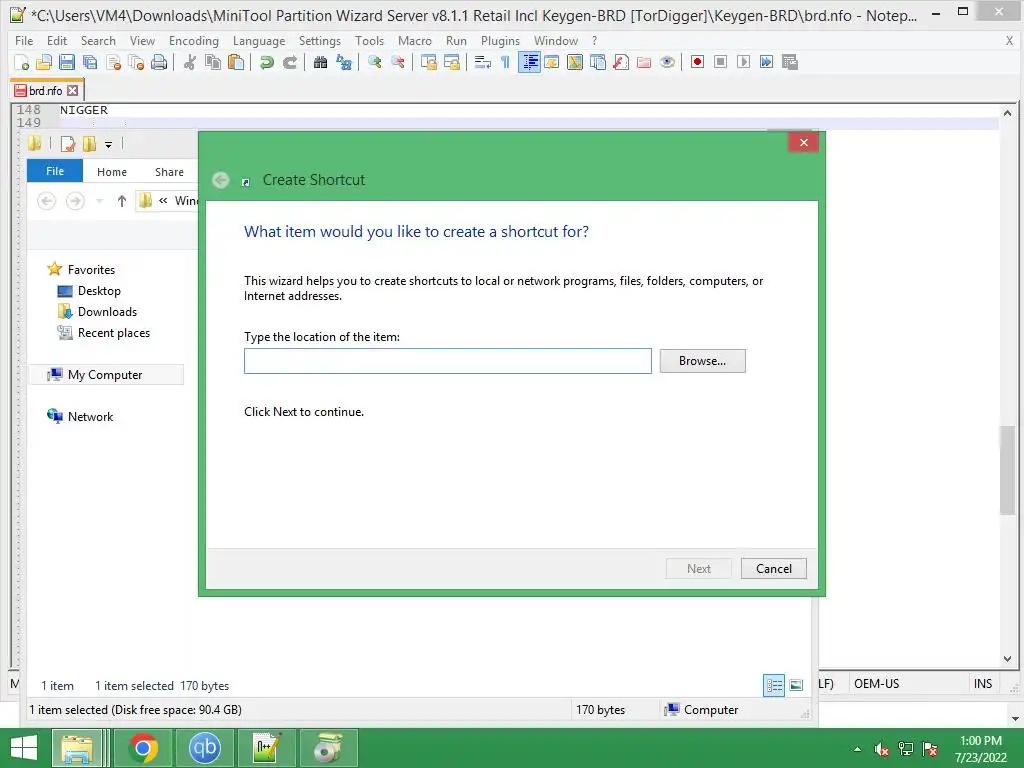
Task: Click the Open file icon in Notepad++ toolbar
Action: (44, 62)
